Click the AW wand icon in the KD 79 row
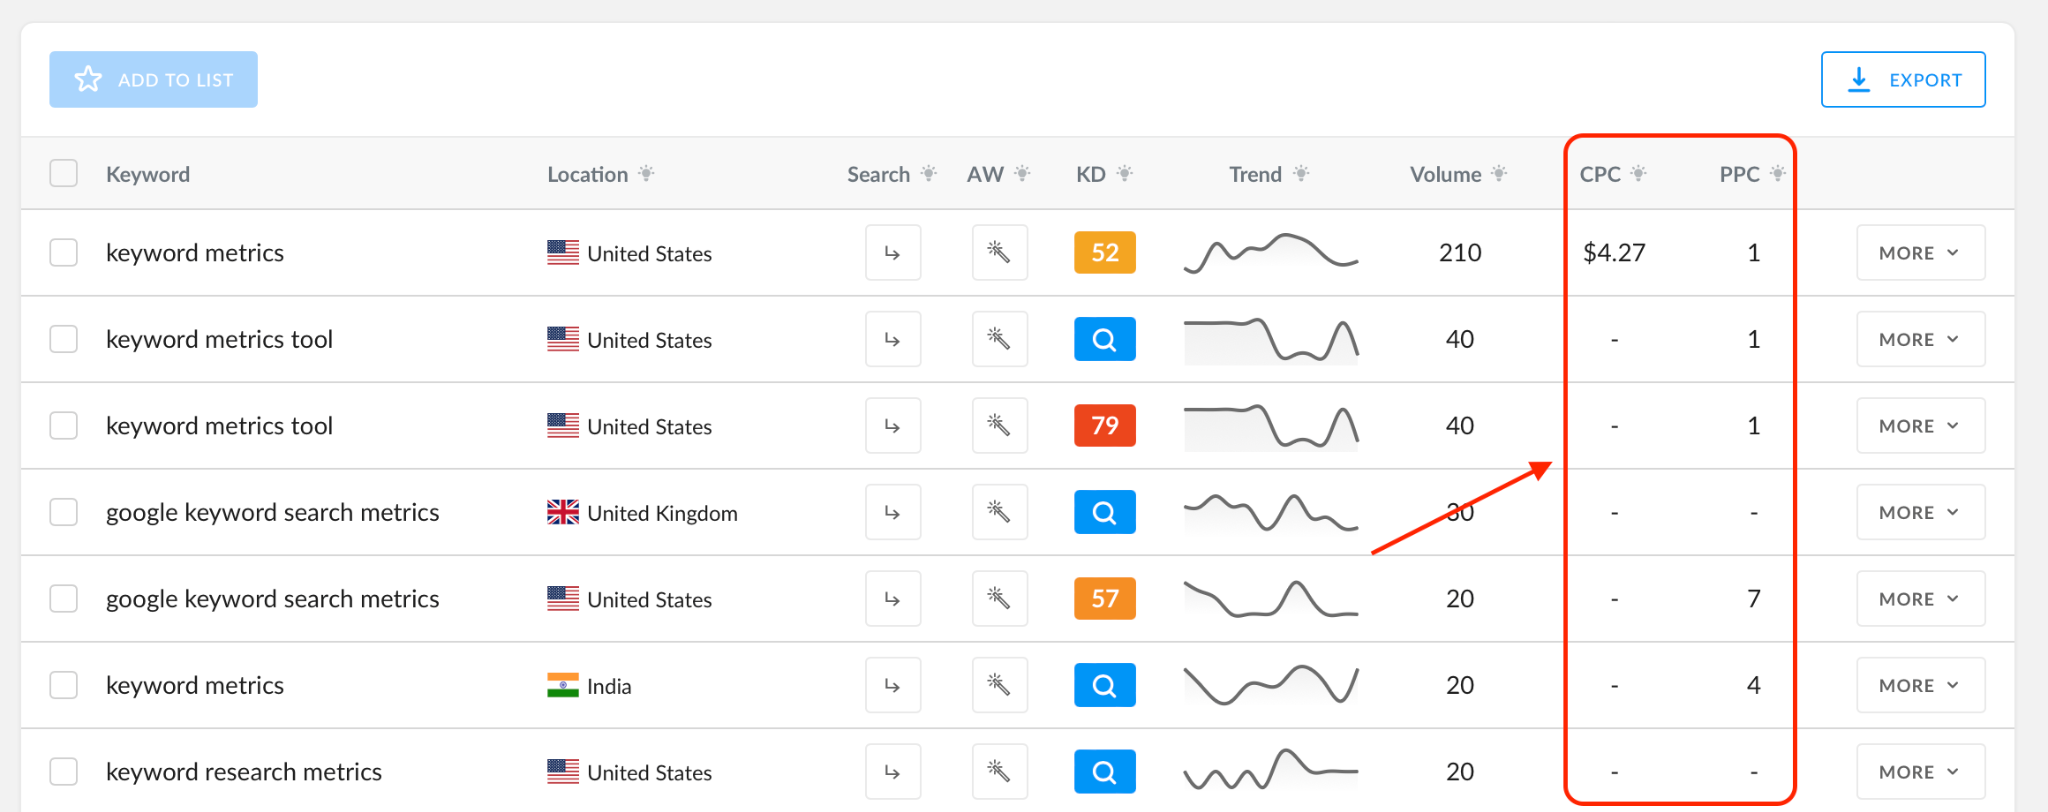The image size is (2048, 812). [999, 426]
